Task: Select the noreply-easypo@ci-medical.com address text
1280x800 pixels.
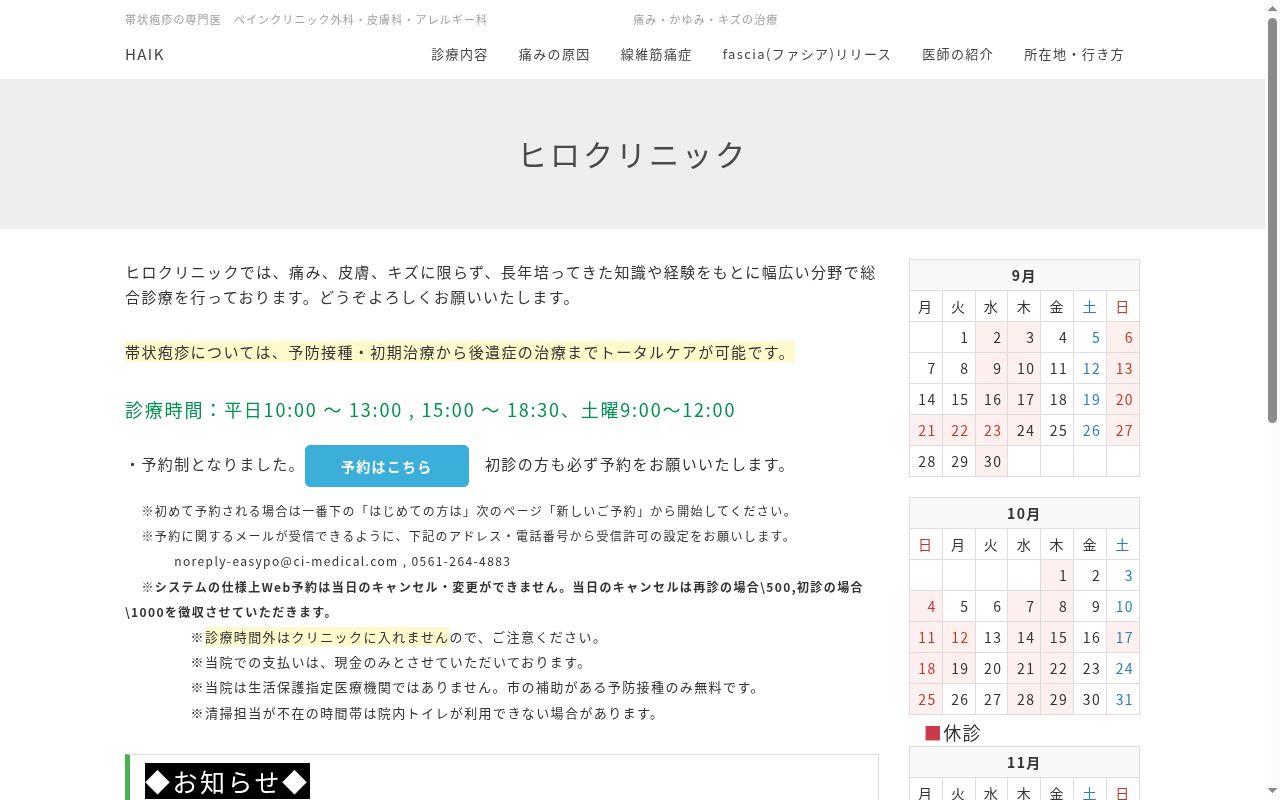Action: coord(286,561)
